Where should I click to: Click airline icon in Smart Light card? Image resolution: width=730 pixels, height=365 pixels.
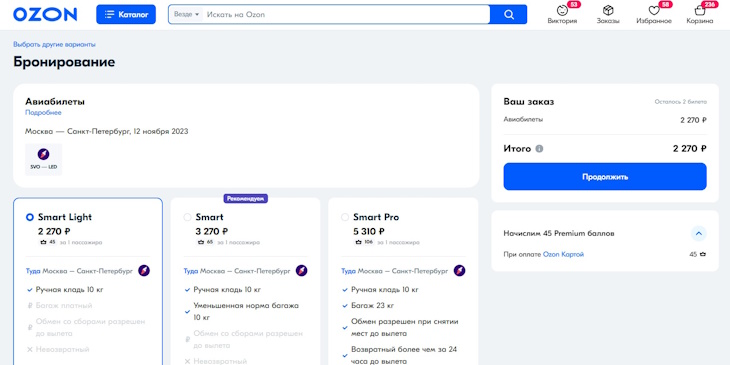coord(144,270)
